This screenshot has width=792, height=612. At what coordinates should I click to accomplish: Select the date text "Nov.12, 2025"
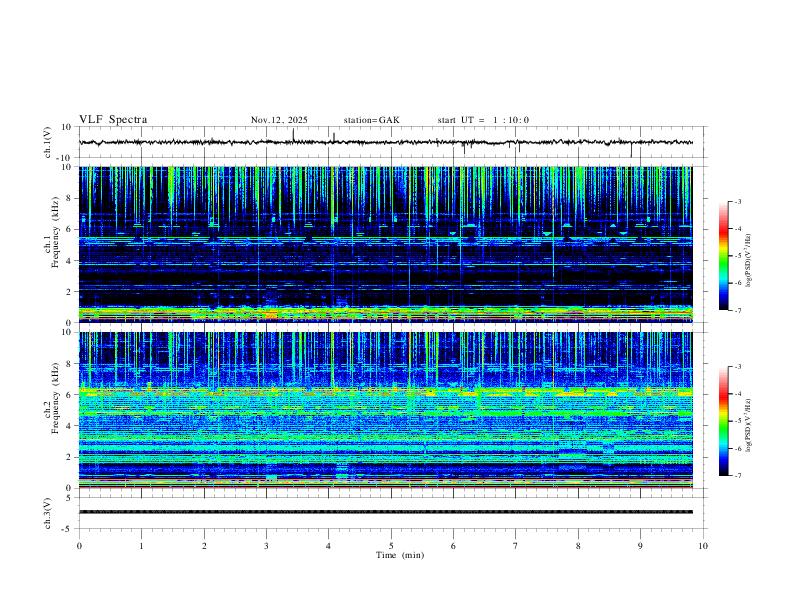coord(279,120)
